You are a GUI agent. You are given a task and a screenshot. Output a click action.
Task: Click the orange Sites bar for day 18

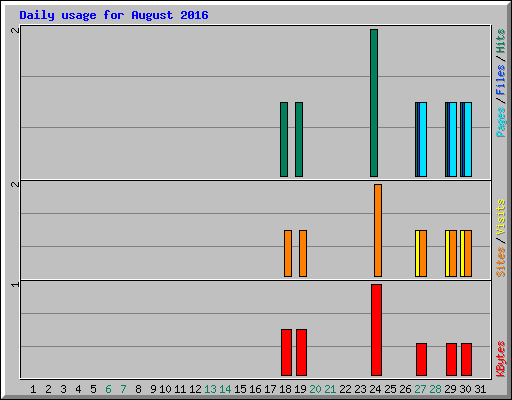click(x=288, y=253)
